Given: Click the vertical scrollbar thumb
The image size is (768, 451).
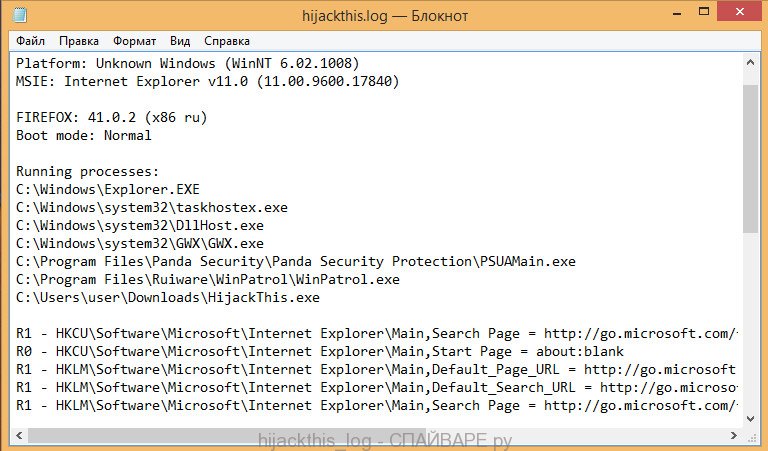Looking at the screenshot, I should pos(750,159).
